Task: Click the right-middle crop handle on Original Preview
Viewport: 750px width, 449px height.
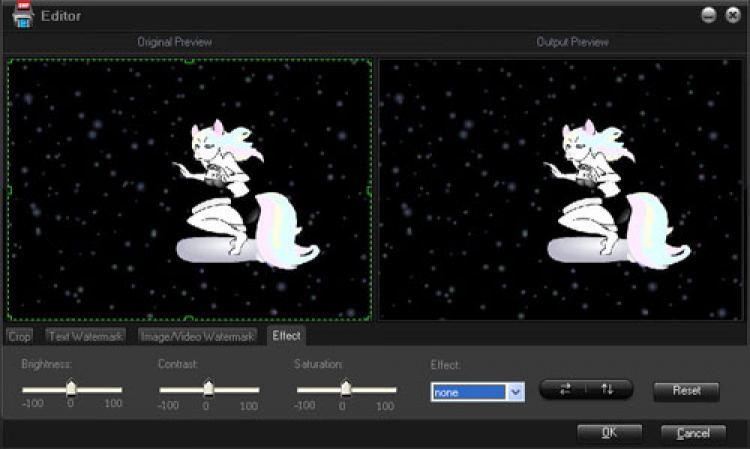Action: [370, 190]
